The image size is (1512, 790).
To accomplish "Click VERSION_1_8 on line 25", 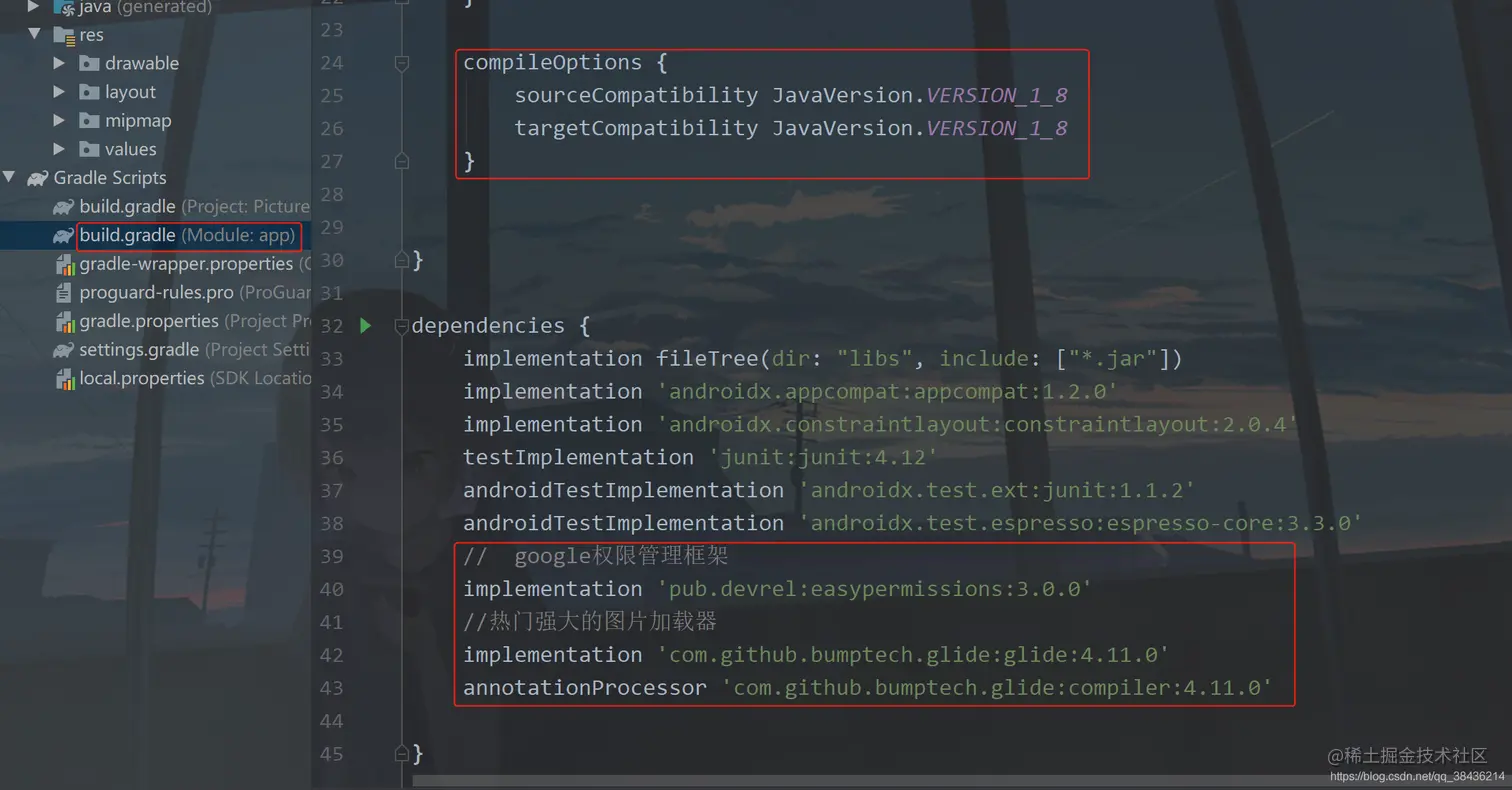I will click(997, 95).
